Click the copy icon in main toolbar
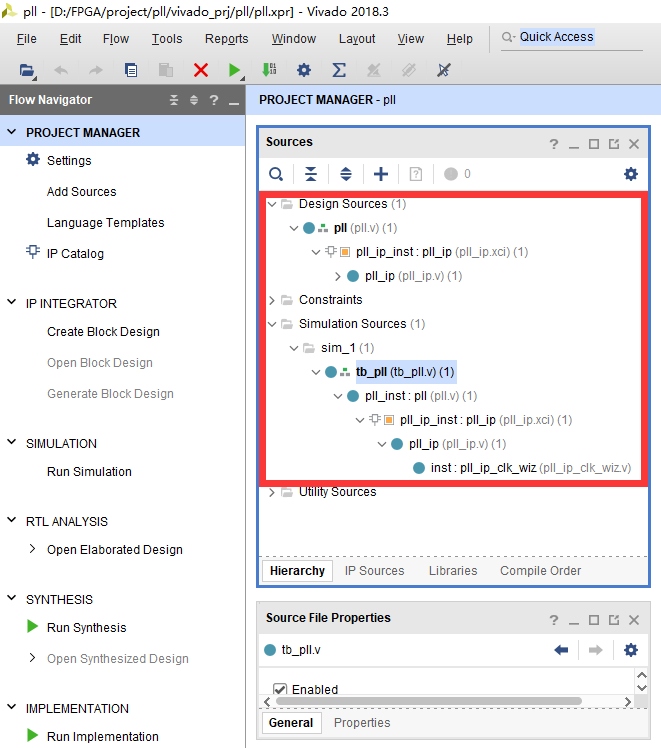The height and width of the screenshot is (748, 661). click(131, 70)
